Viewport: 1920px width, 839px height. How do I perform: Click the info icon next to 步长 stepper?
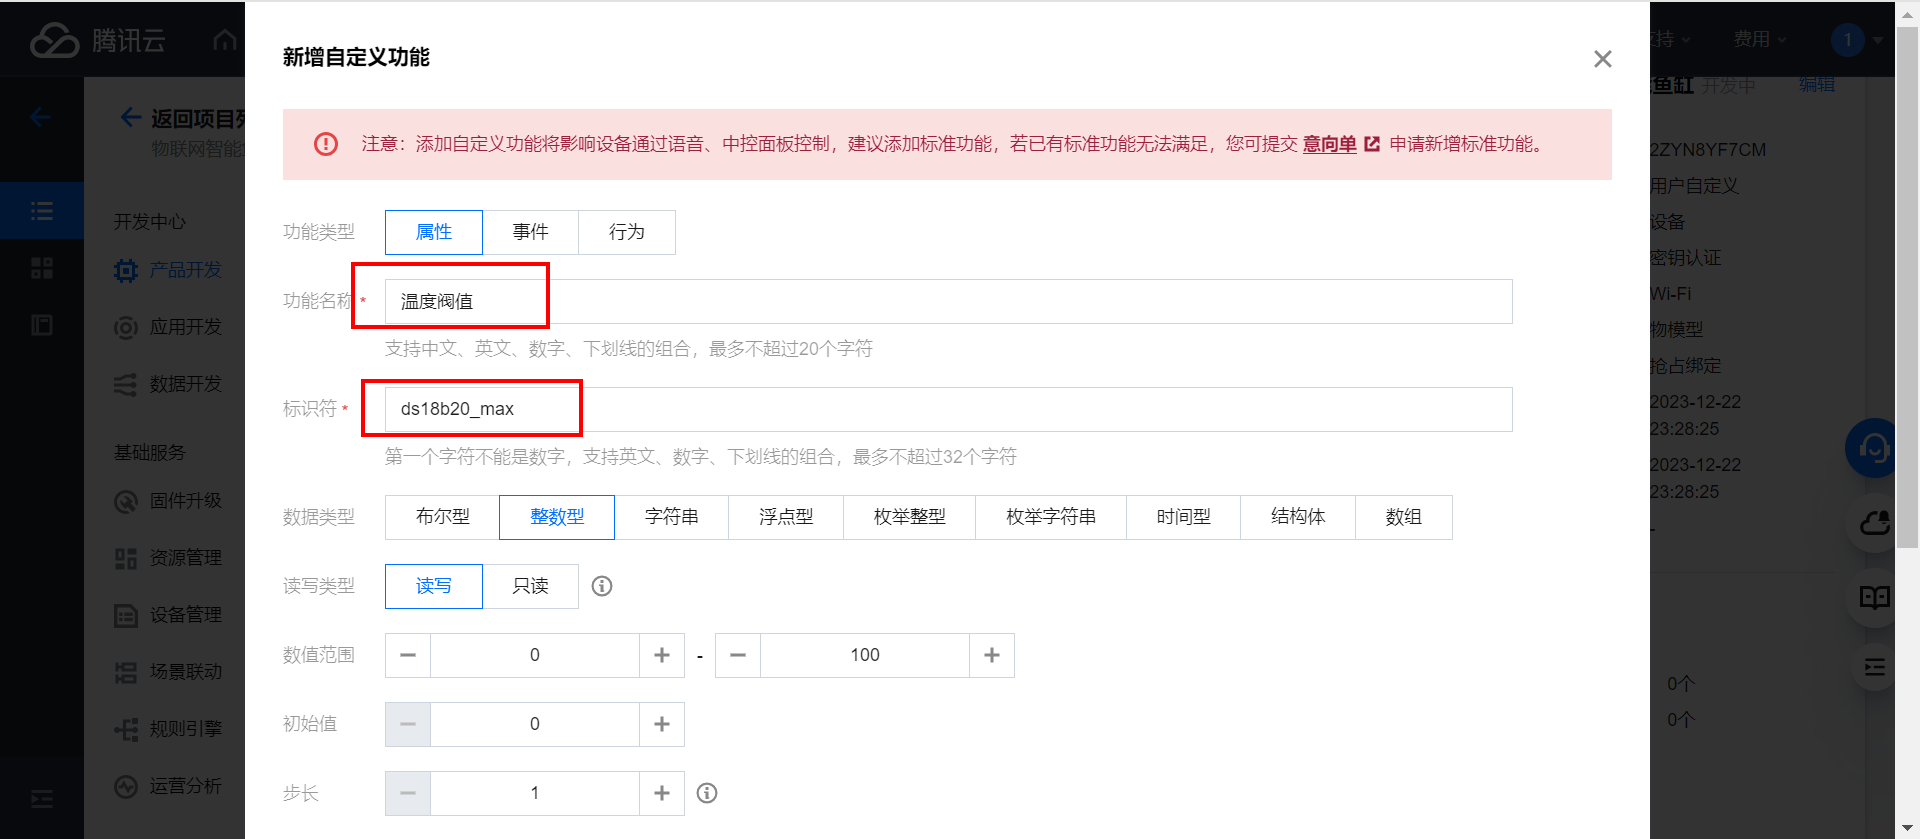tap(707, 793)
